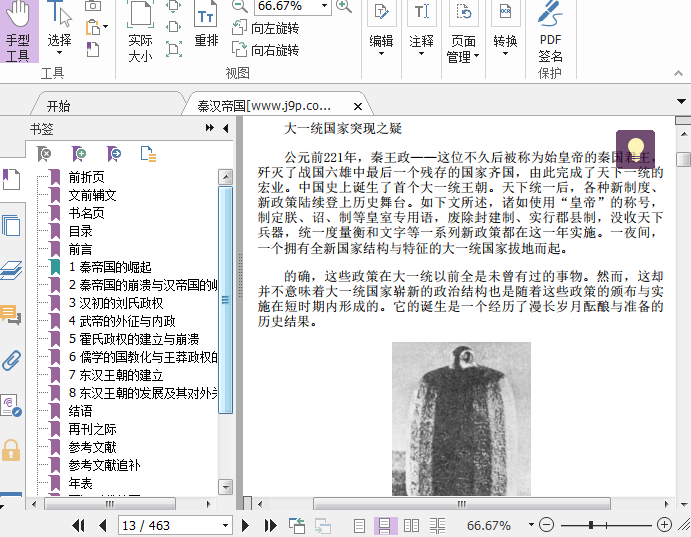Switch to continuous page view mode

[x=385, y=525]
